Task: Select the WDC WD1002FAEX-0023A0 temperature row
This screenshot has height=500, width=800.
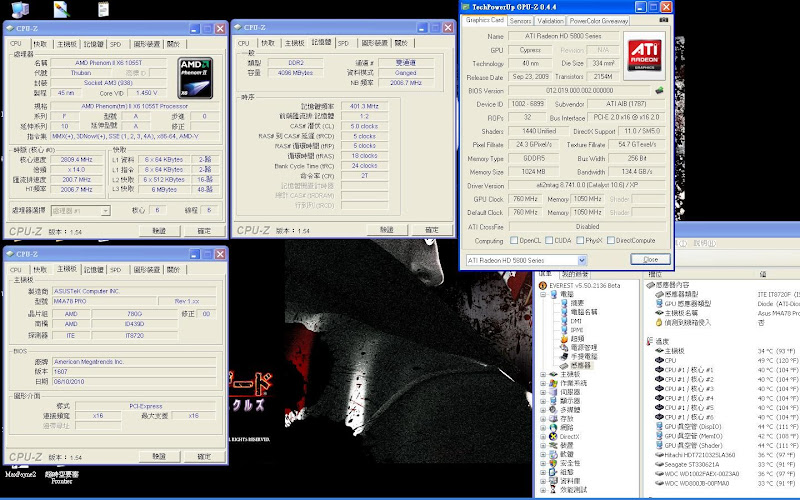Action: (727, 473)
